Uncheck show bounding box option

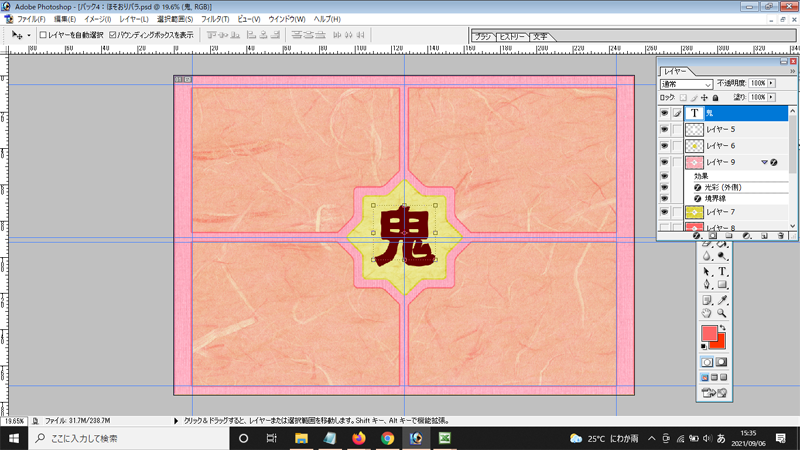point(112,35)
